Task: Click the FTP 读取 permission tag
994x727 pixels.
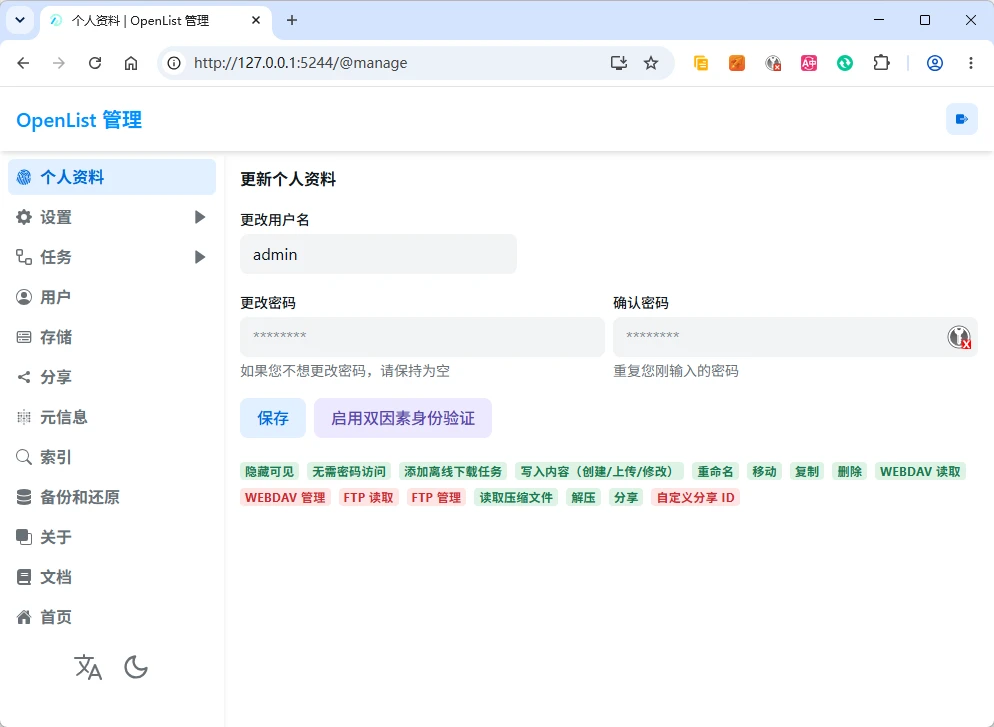Action: tap(368, 498)
